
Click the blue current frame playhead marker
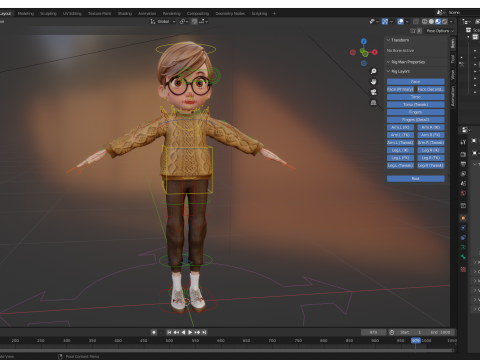416,340
